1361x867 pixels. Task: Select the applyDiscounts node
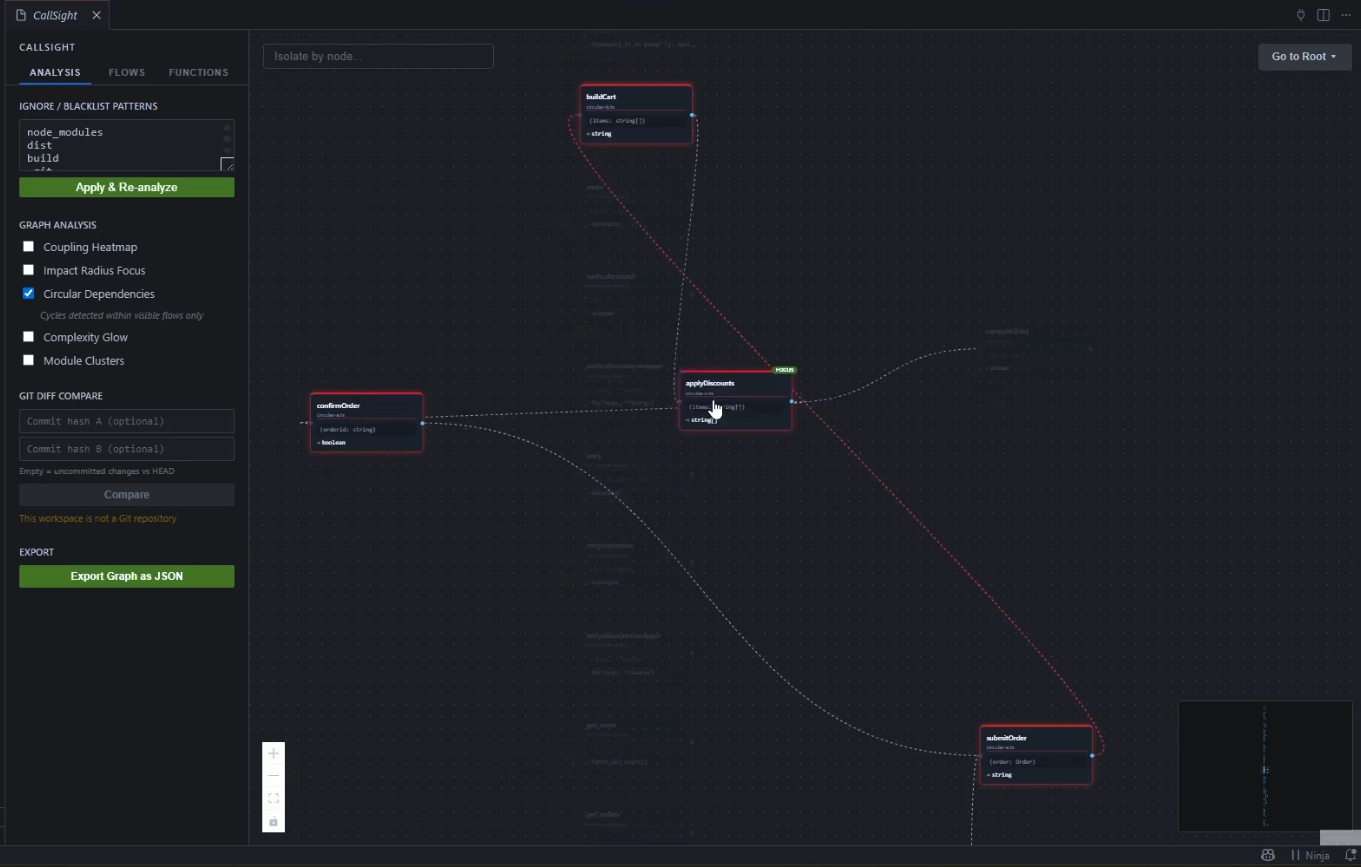735,400
